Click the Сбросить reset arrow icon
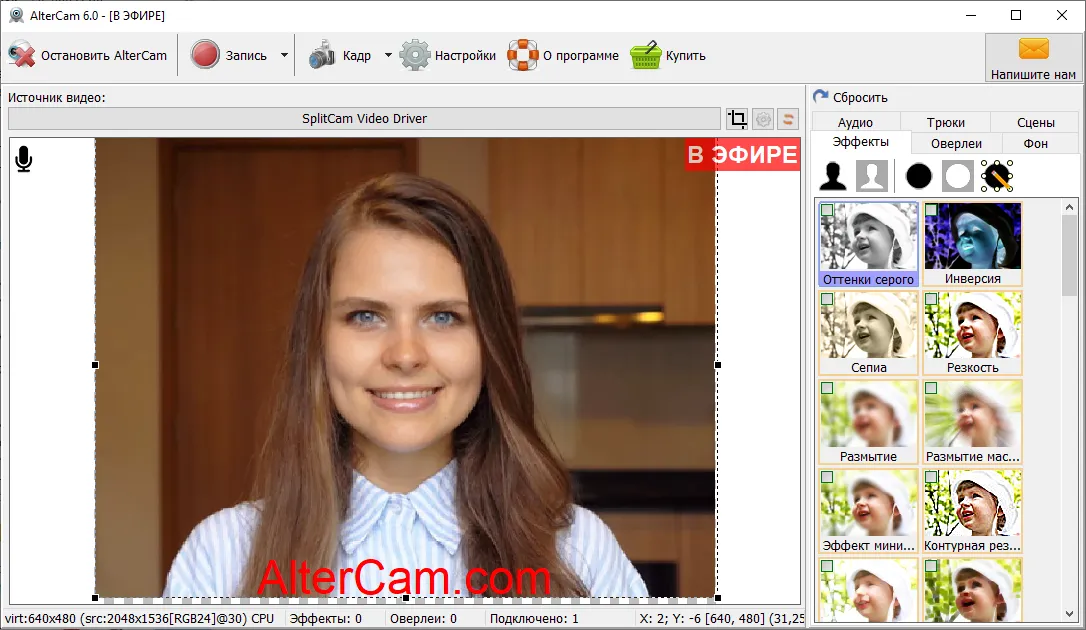The height and width of the screenshot is (630, 1086). tap(821, 97)
